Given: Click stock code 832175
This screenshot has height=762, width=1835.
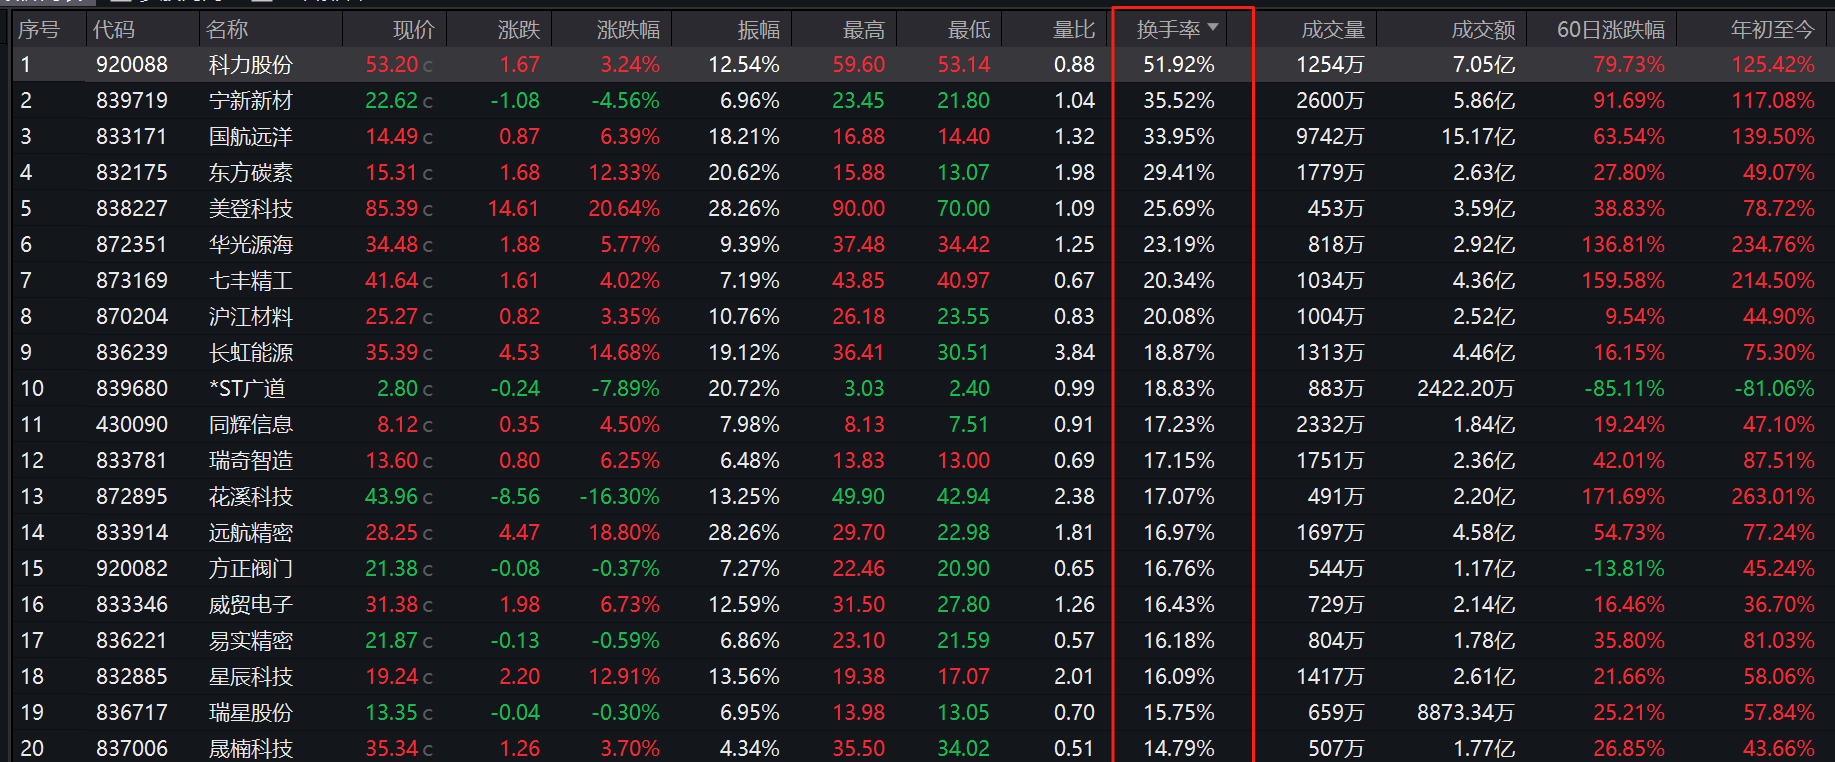Looking at the screenshot, I should pyautogui.click(x=132, y=173).
